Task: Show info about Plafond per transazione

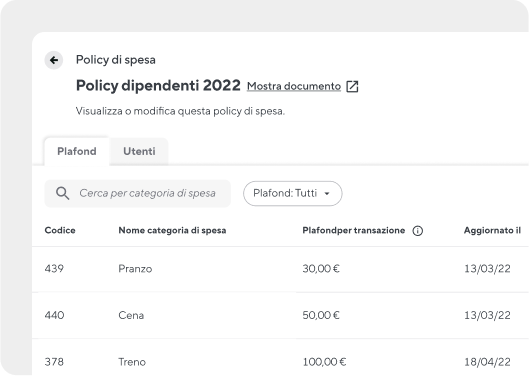Action: [417, 231]
